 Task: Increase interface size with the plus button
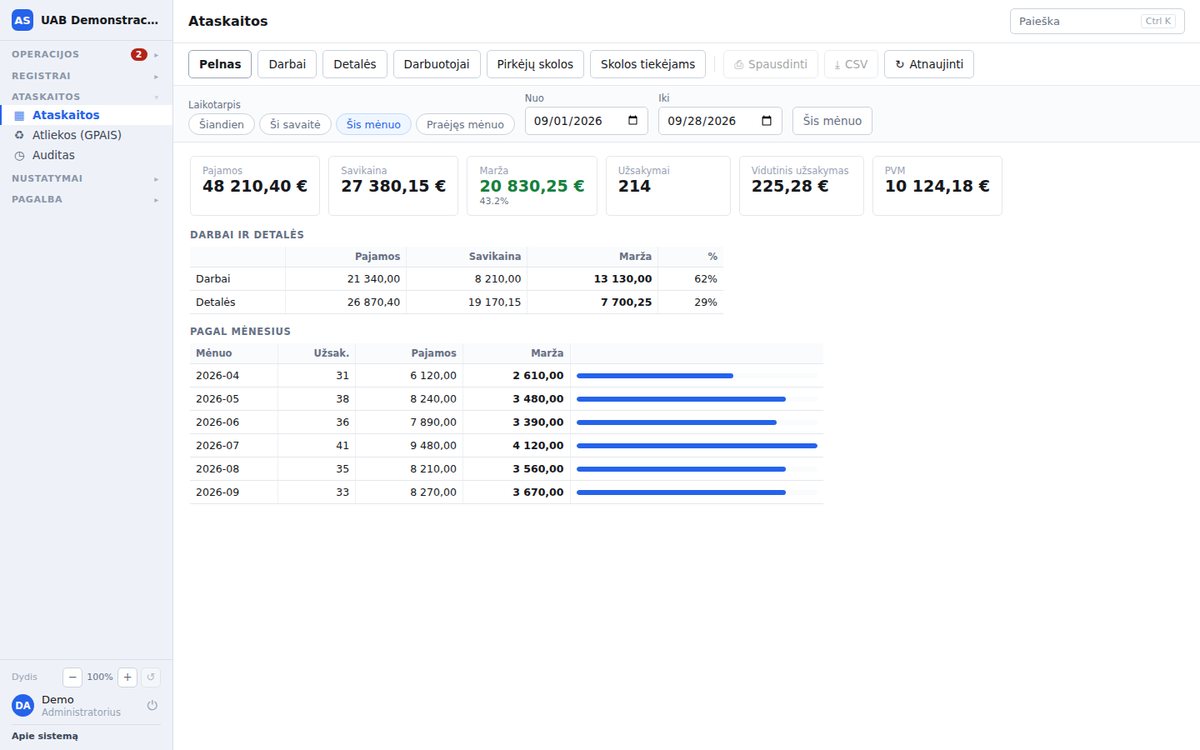point(128,677)
